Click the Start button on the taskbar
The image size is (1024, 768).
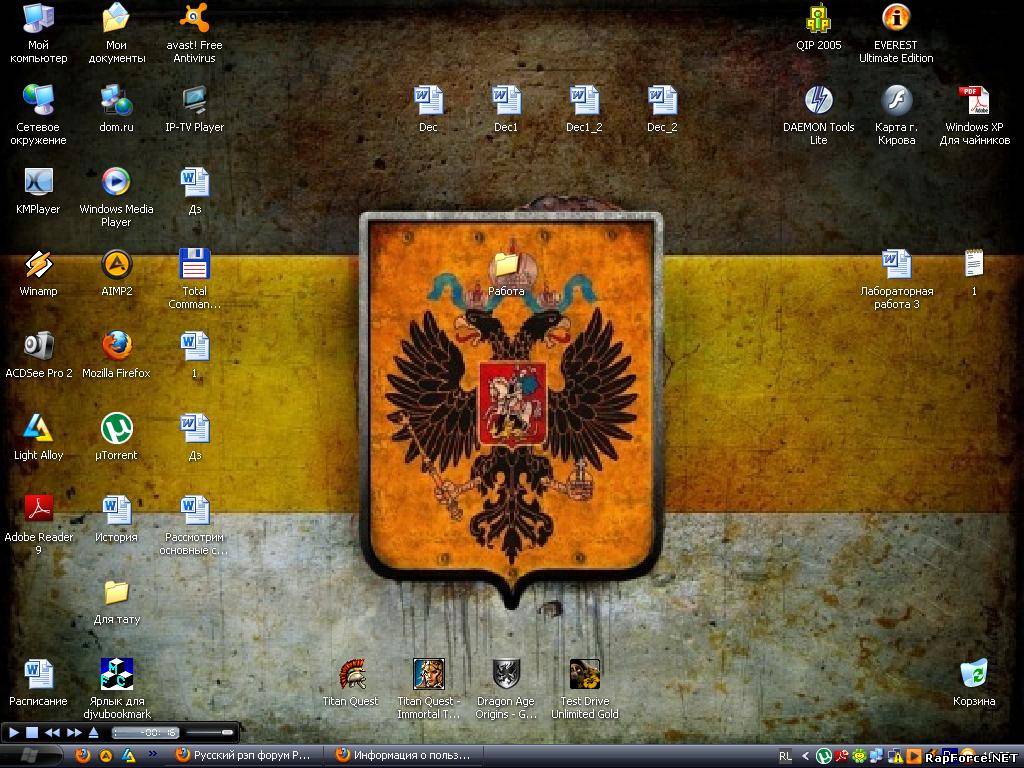(31, 756)
